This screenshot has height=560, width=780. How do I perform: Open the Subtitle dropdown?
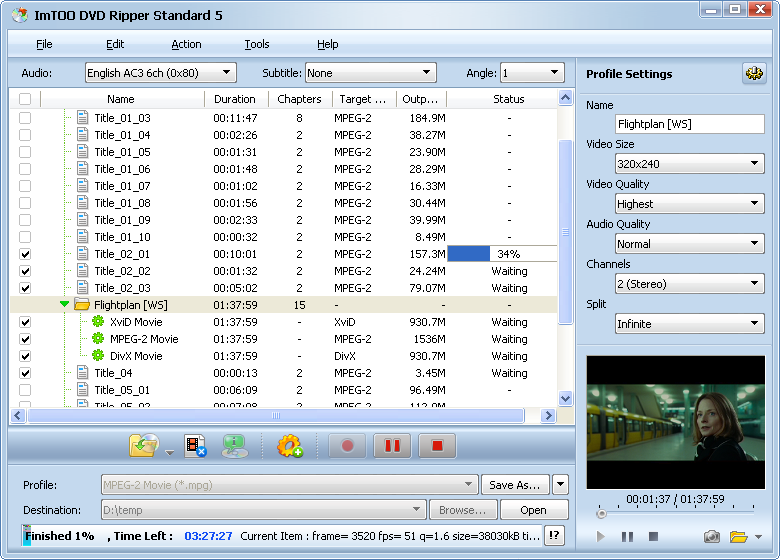[371, 73]
